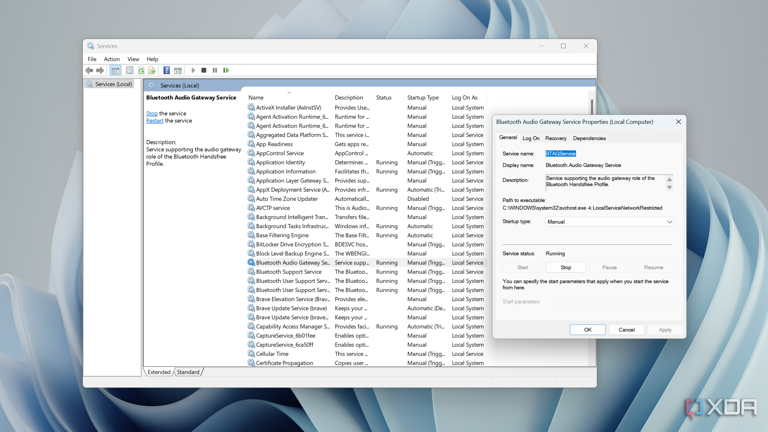
Task: Click the Services (Local) header icon
Action: click(152, 85)
